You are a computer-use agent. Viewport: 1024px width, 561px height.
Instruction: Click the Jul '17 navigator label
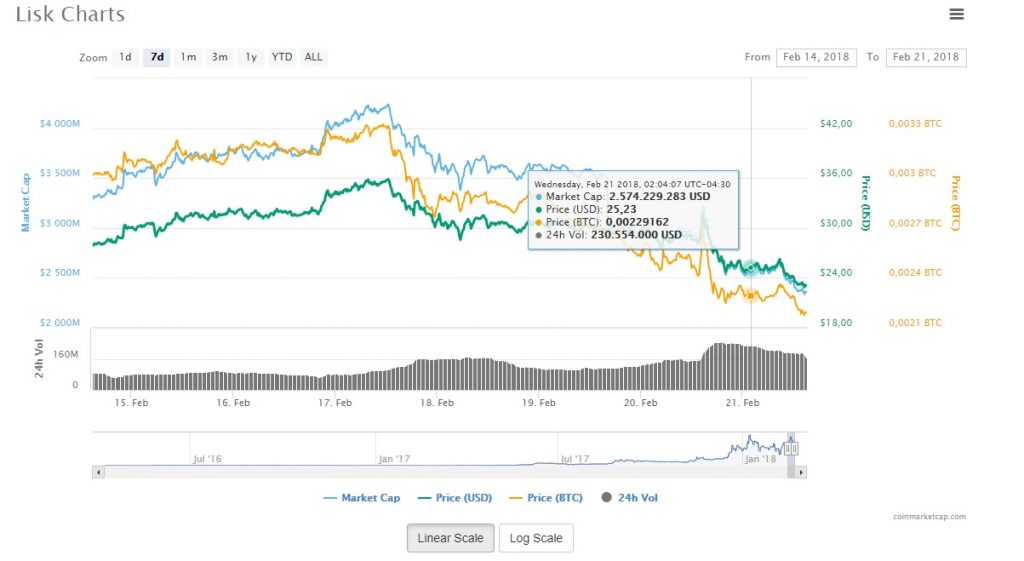[x=575, y=459]
